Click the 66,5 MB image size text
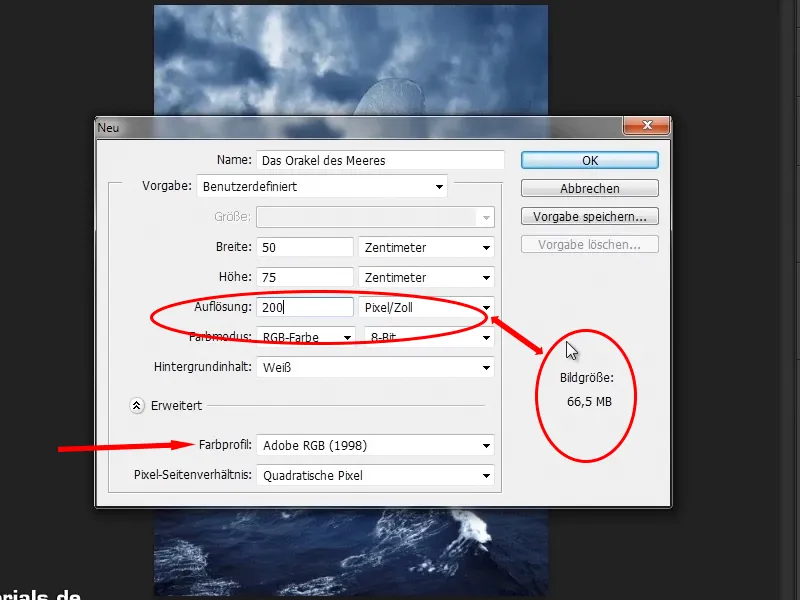800x600 pixels. 589,402
